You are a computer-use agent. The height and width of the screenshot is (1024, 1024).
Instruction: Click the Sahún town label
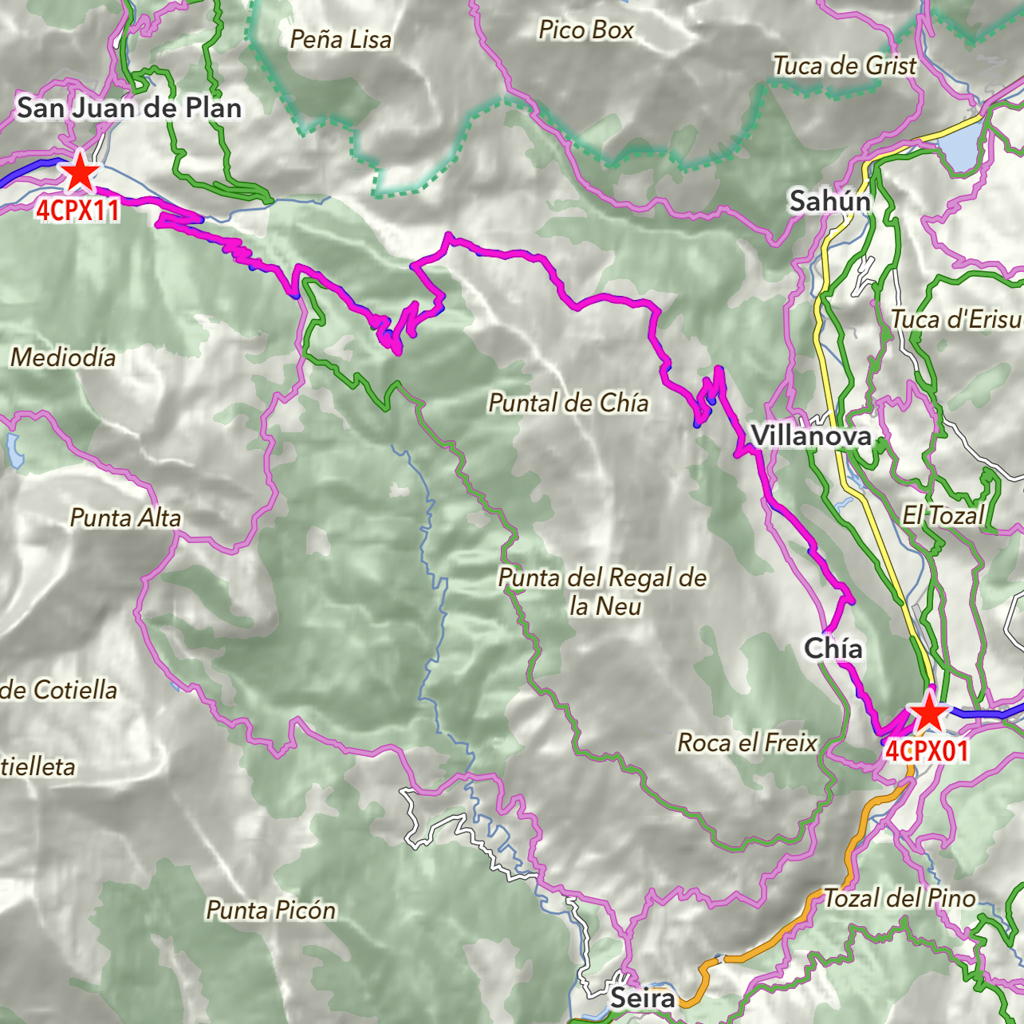[830, 200]
